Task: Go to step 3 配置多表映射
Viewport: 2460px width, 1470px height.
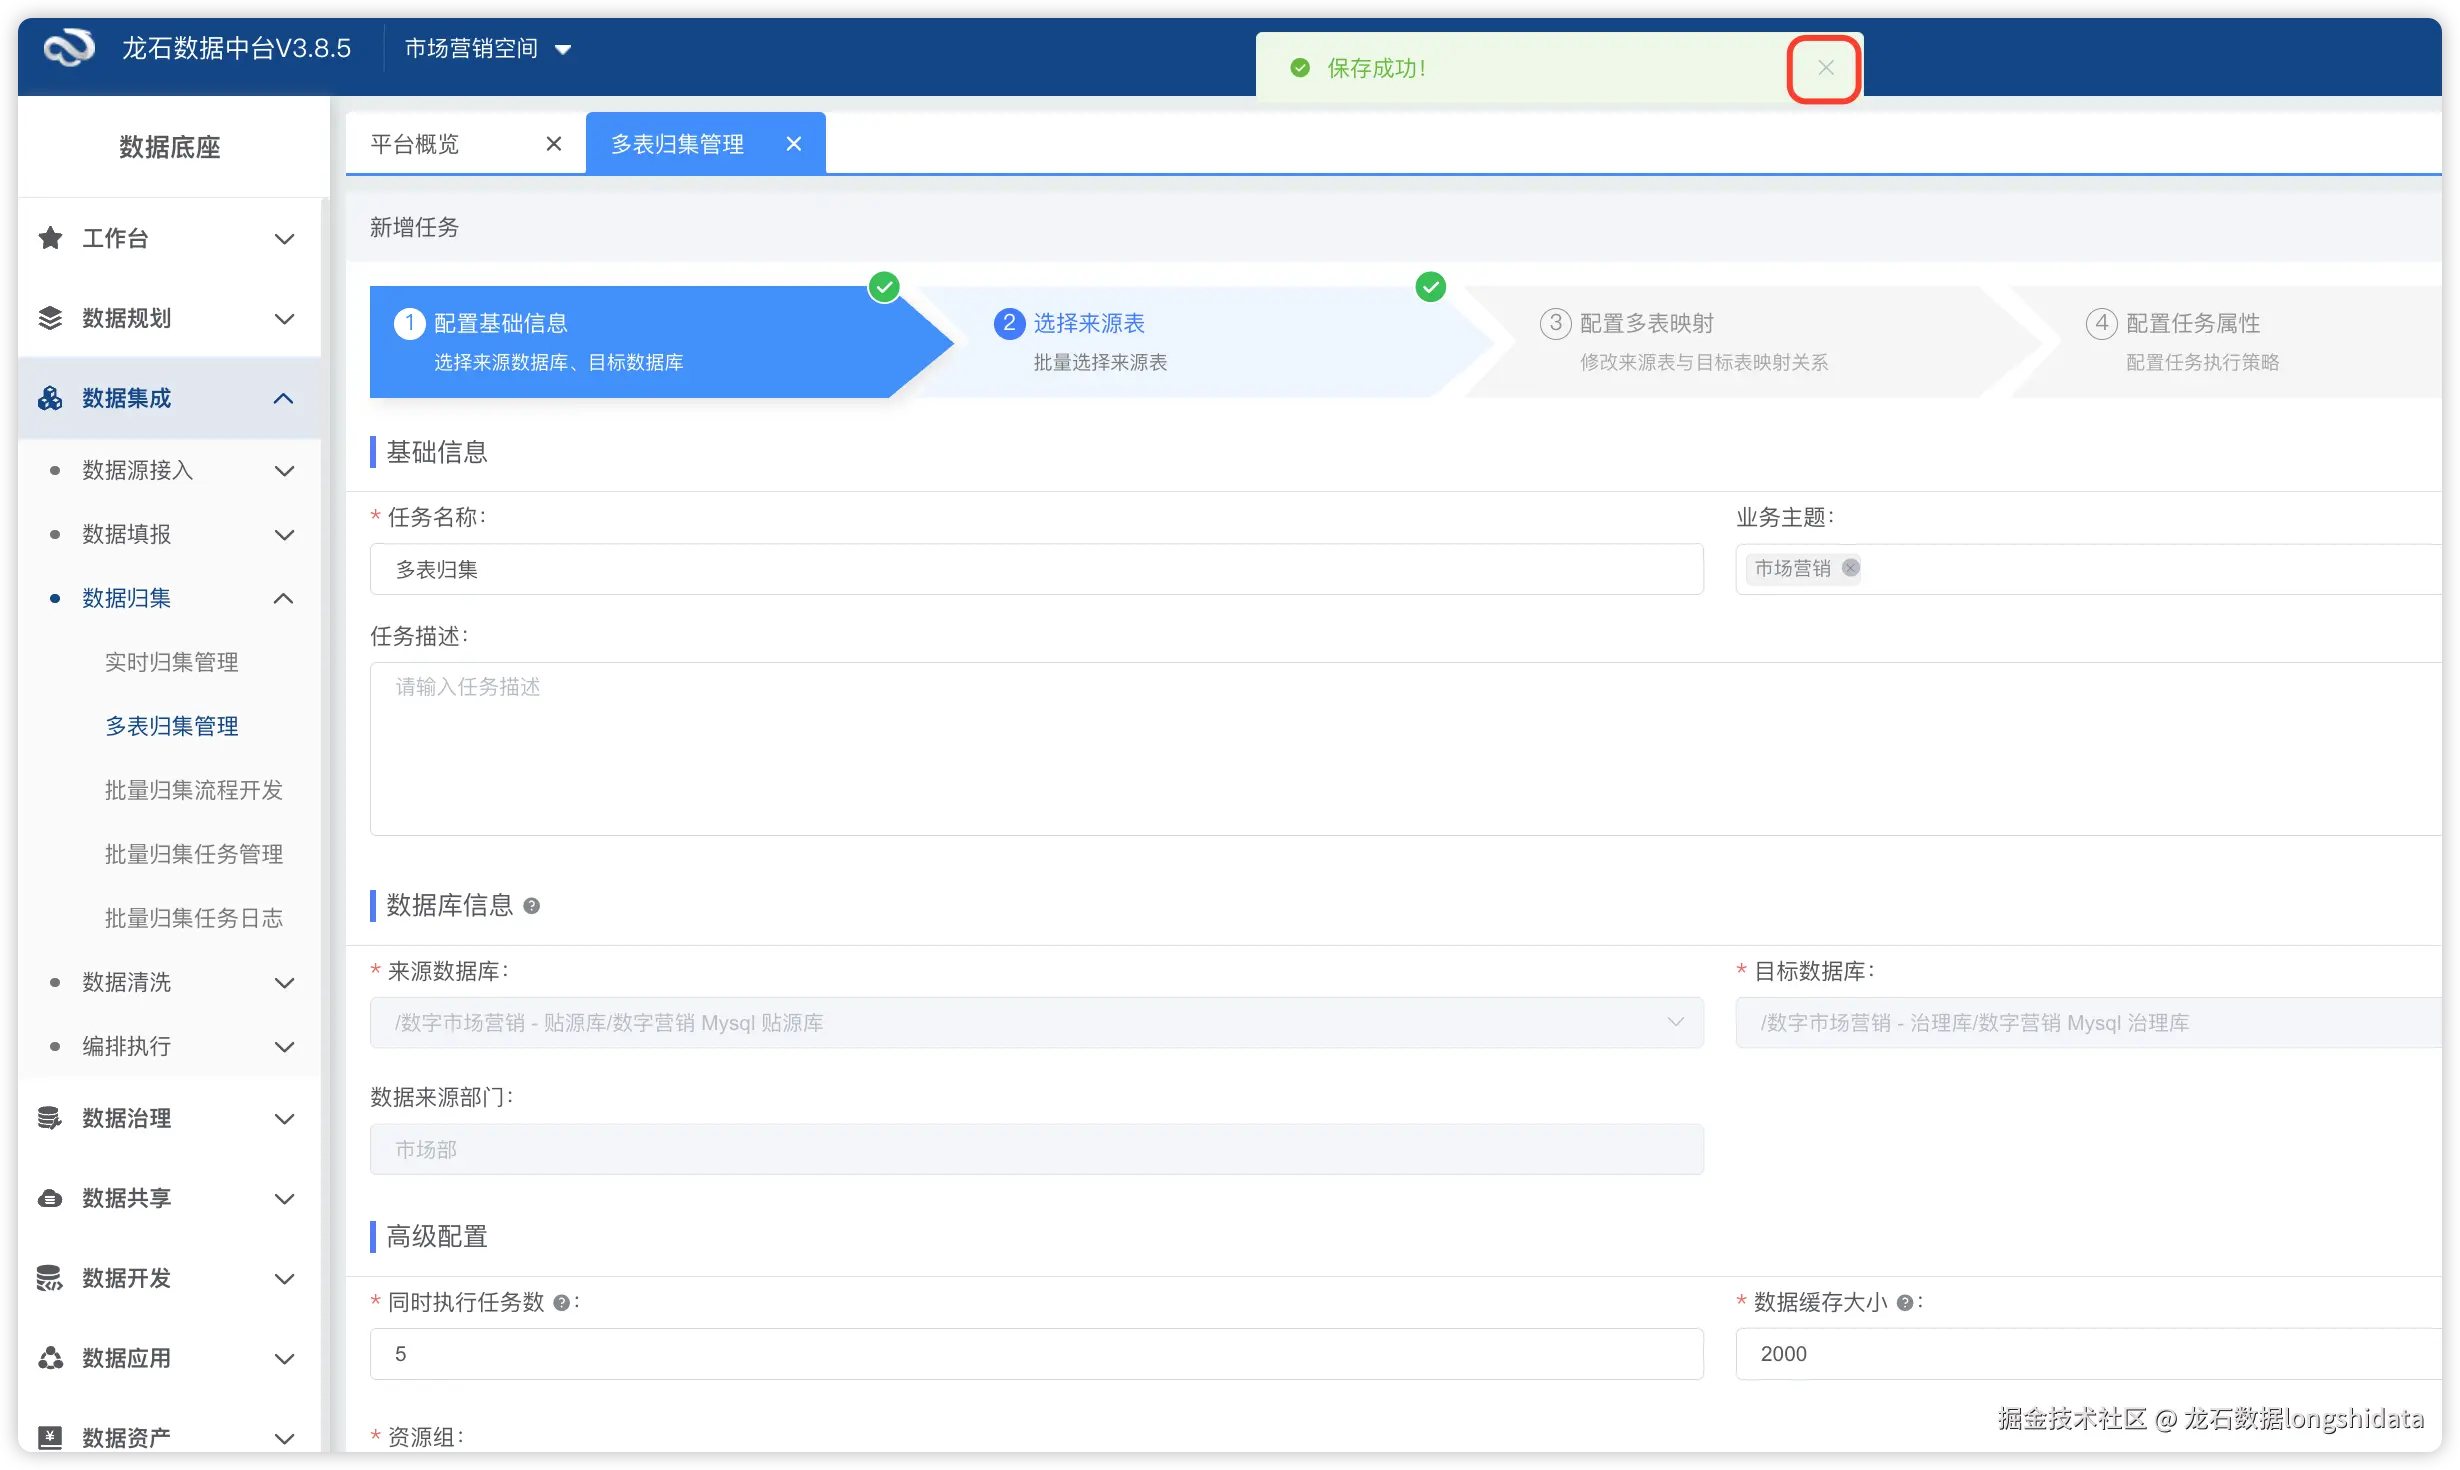Action: coord(1646,324)
